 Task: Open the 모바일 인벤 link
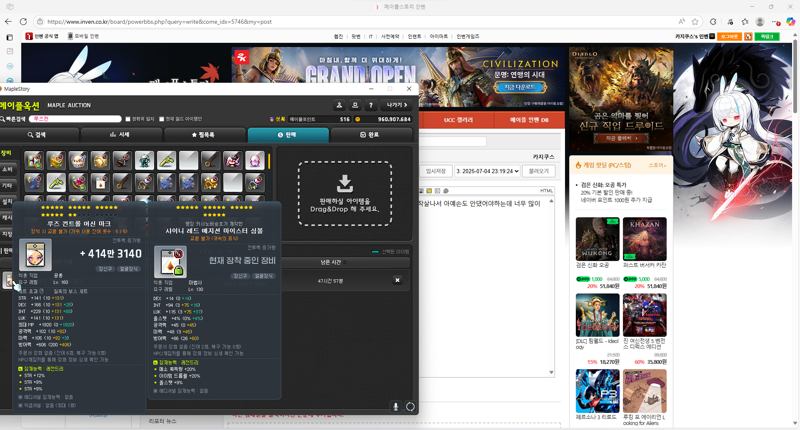(84, 36)
